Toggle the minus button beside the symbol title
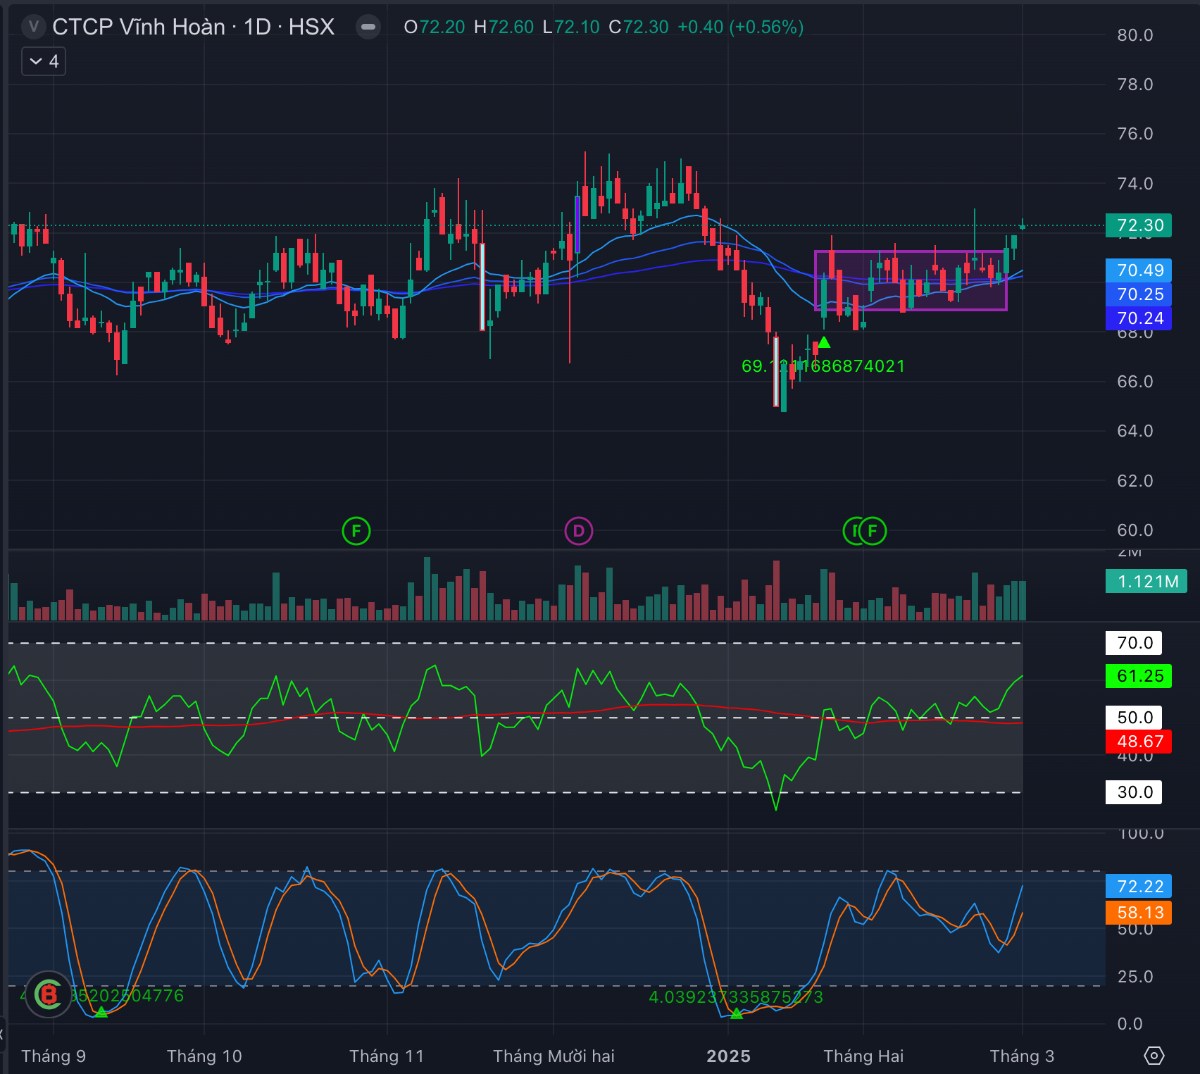This screenshot has height=1074, width=1200. pos(369,27)
